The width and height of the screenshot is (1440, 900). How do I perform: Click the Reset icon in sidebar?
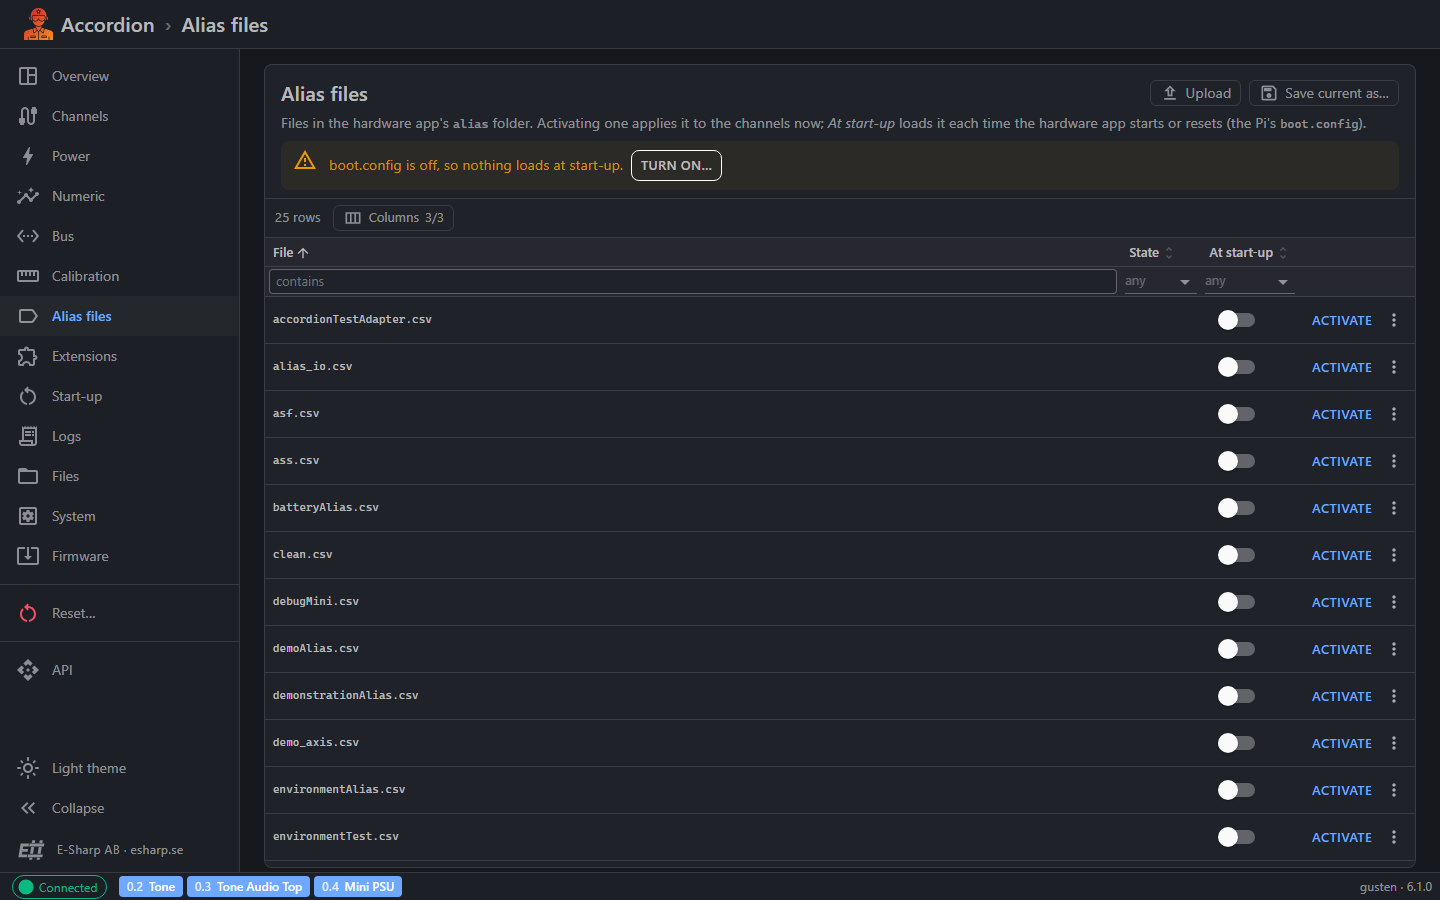pyautogui.click(x=28, y=613)
